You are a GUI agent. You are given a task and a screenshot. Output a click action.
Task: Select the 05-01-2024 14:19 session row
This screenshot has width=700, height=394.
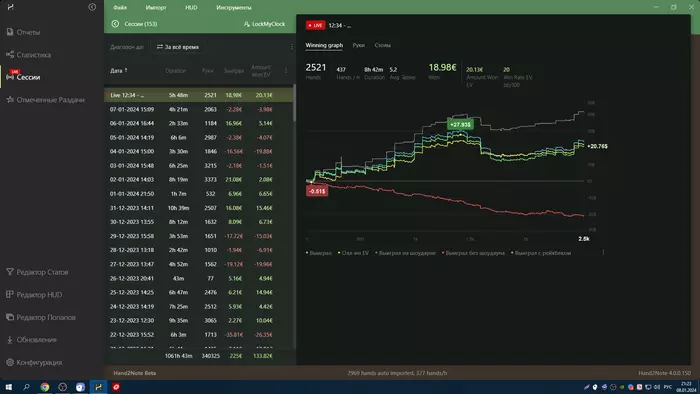pos(199,137)
